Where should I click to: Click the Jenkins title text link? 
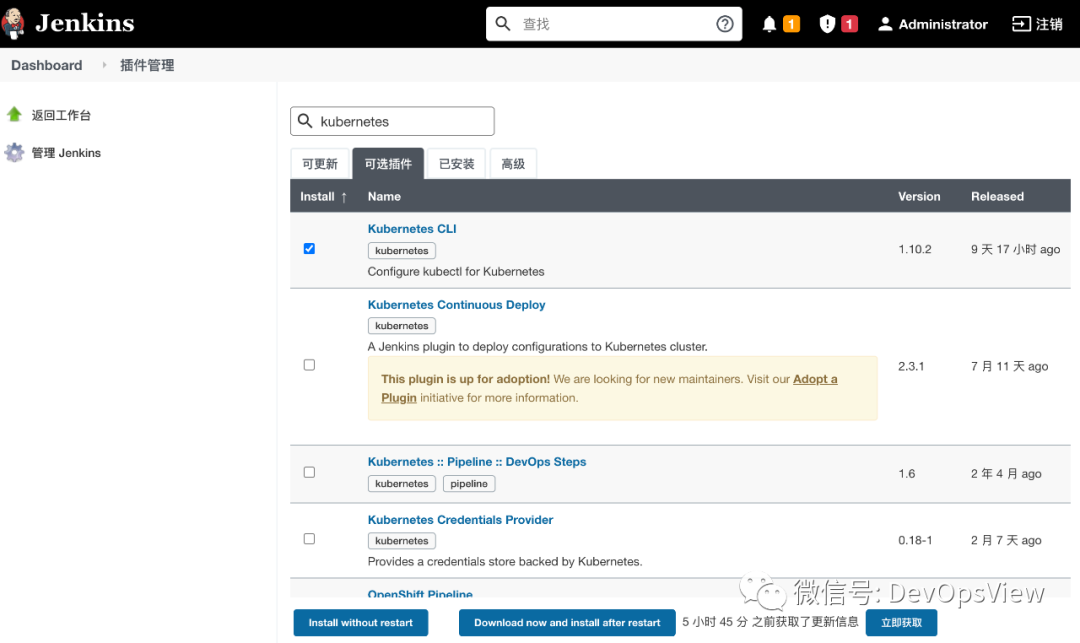(85, 23)
